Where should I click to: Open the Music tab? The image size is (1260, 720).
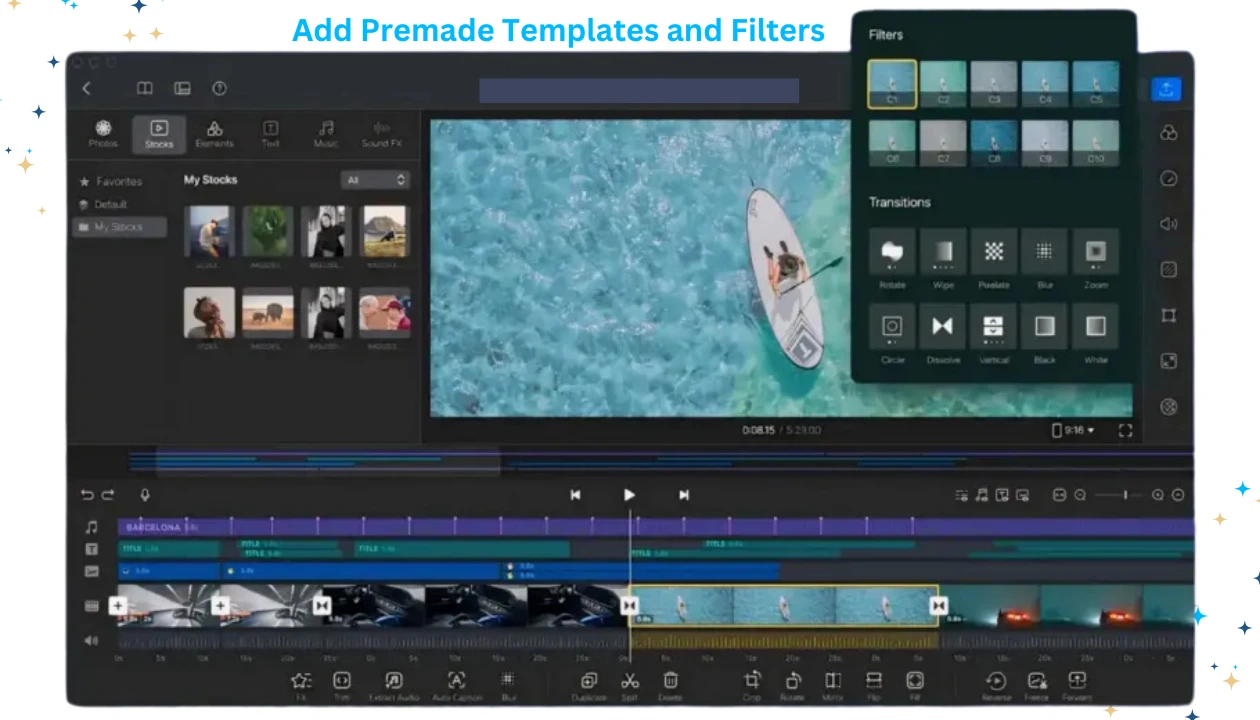point(326,134)
